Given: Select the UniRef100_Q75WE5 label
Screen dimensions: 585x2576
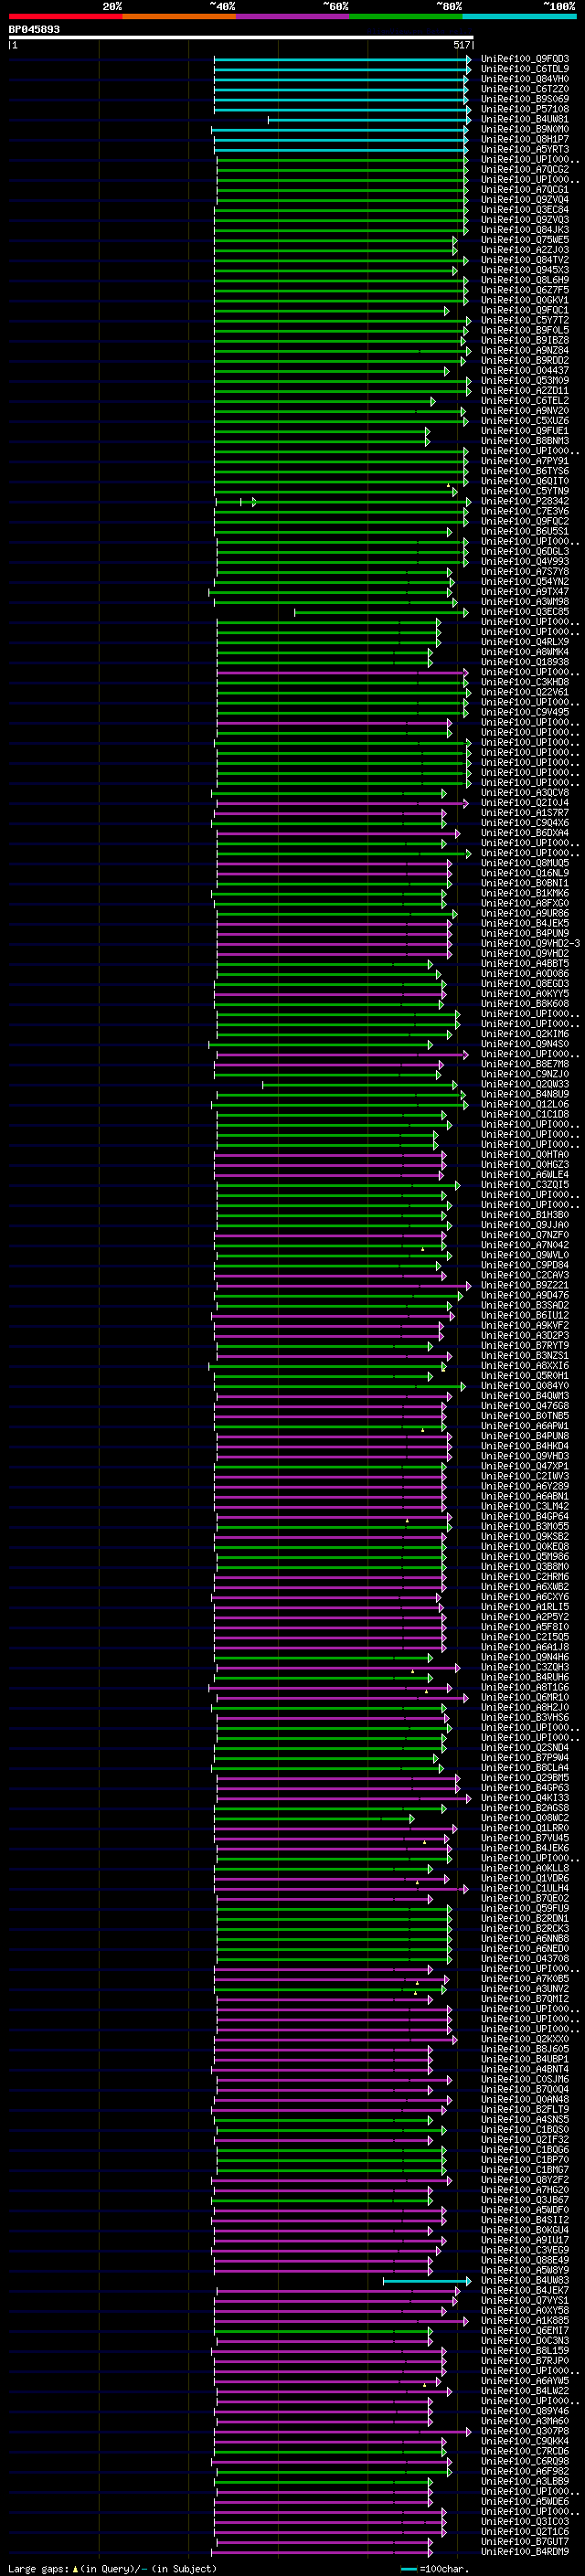Looking at the screenshot, I should point(525,240).
